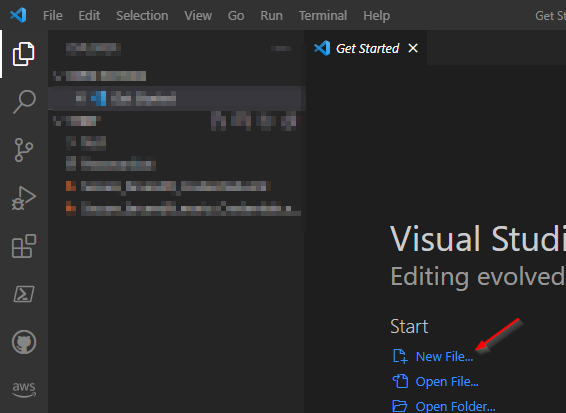Image resolution: width=566 pixels, height=413 pixels.
Task: Open the Search view in activity bar
Action: point(24,102)
